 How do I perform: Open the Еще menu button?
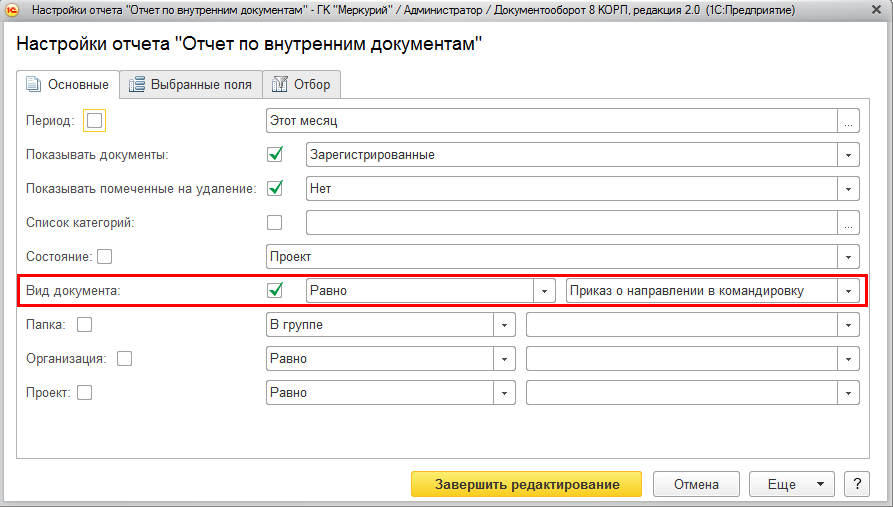[x=791, y=484]
